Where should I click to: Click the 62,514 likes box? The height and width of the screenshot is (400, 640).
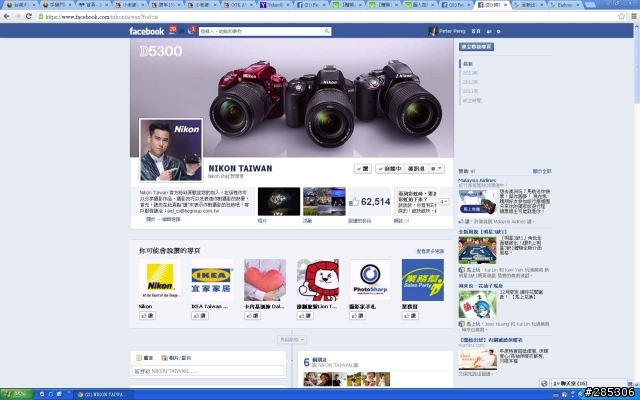(369, 201)
